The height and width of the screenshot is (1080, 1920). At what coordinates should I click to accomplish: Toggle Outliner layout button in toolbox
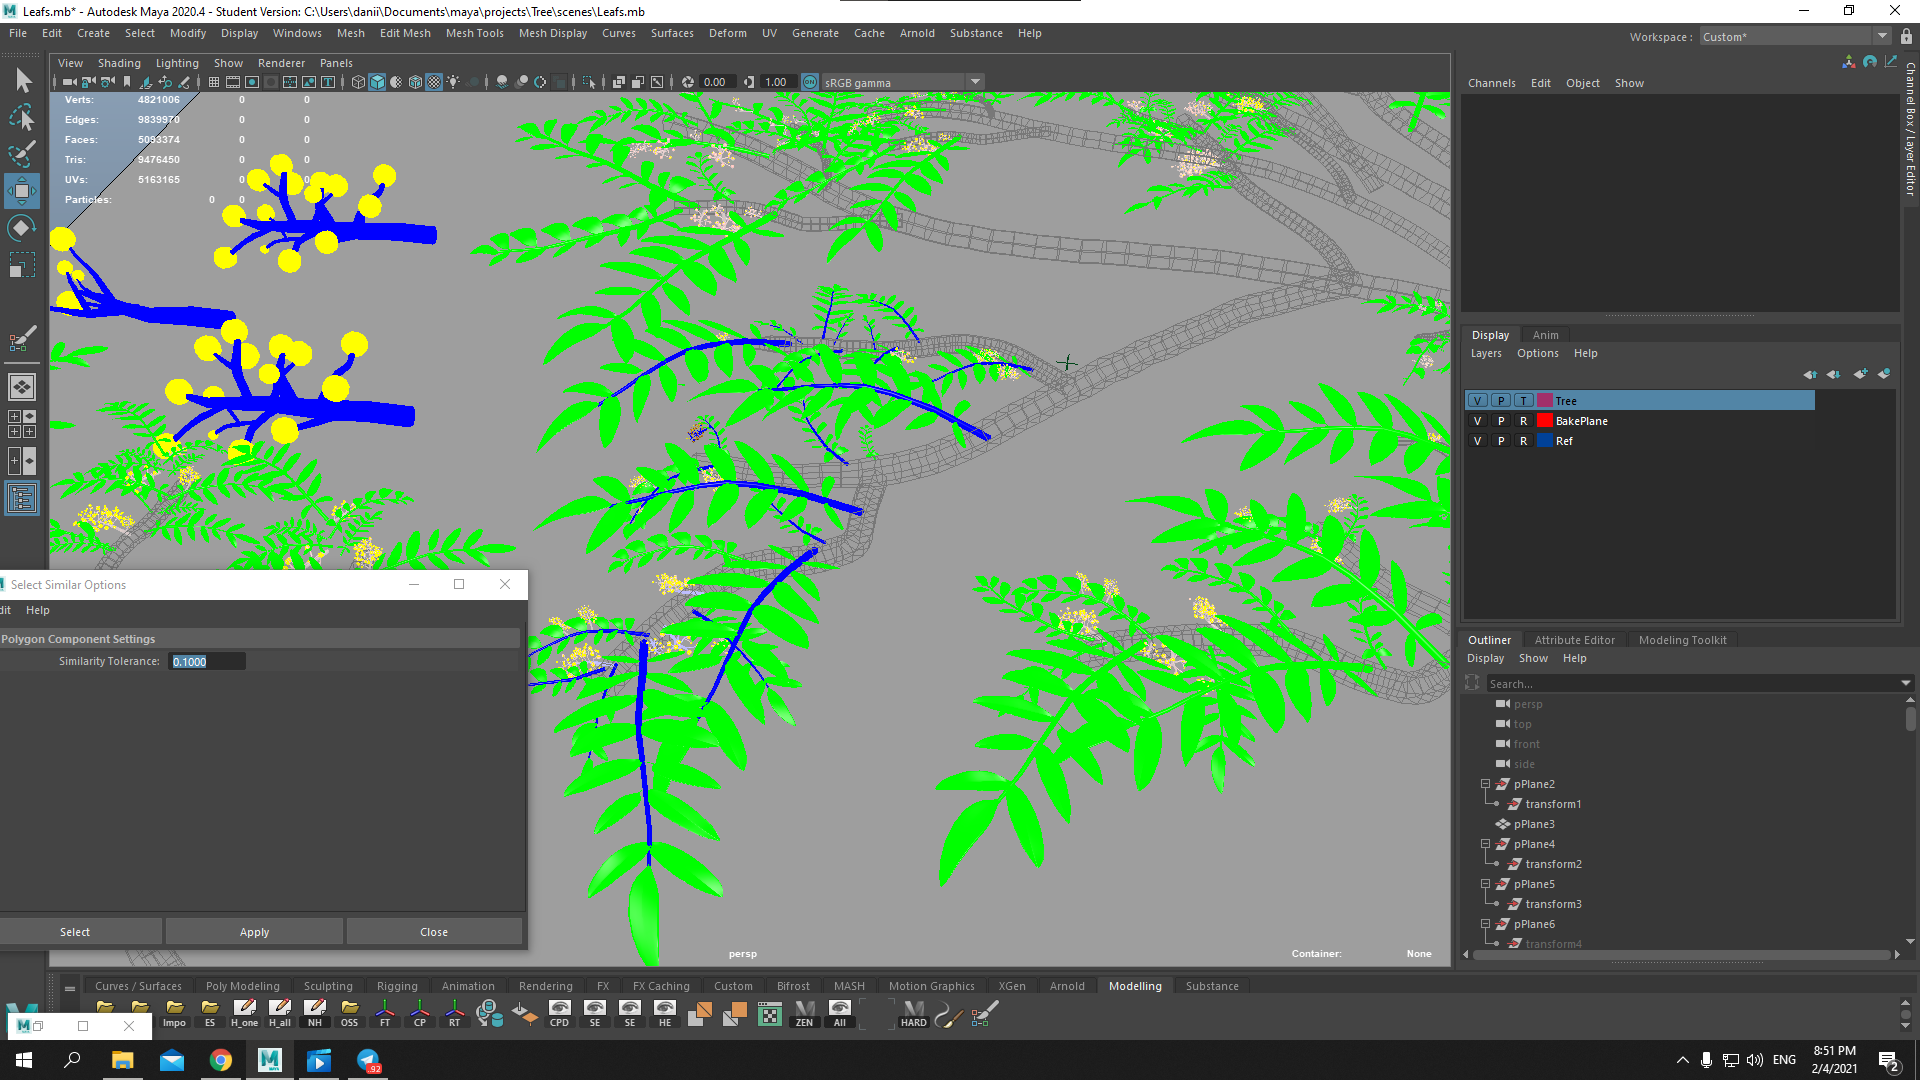pyautogui.click(x=22, y=498)
